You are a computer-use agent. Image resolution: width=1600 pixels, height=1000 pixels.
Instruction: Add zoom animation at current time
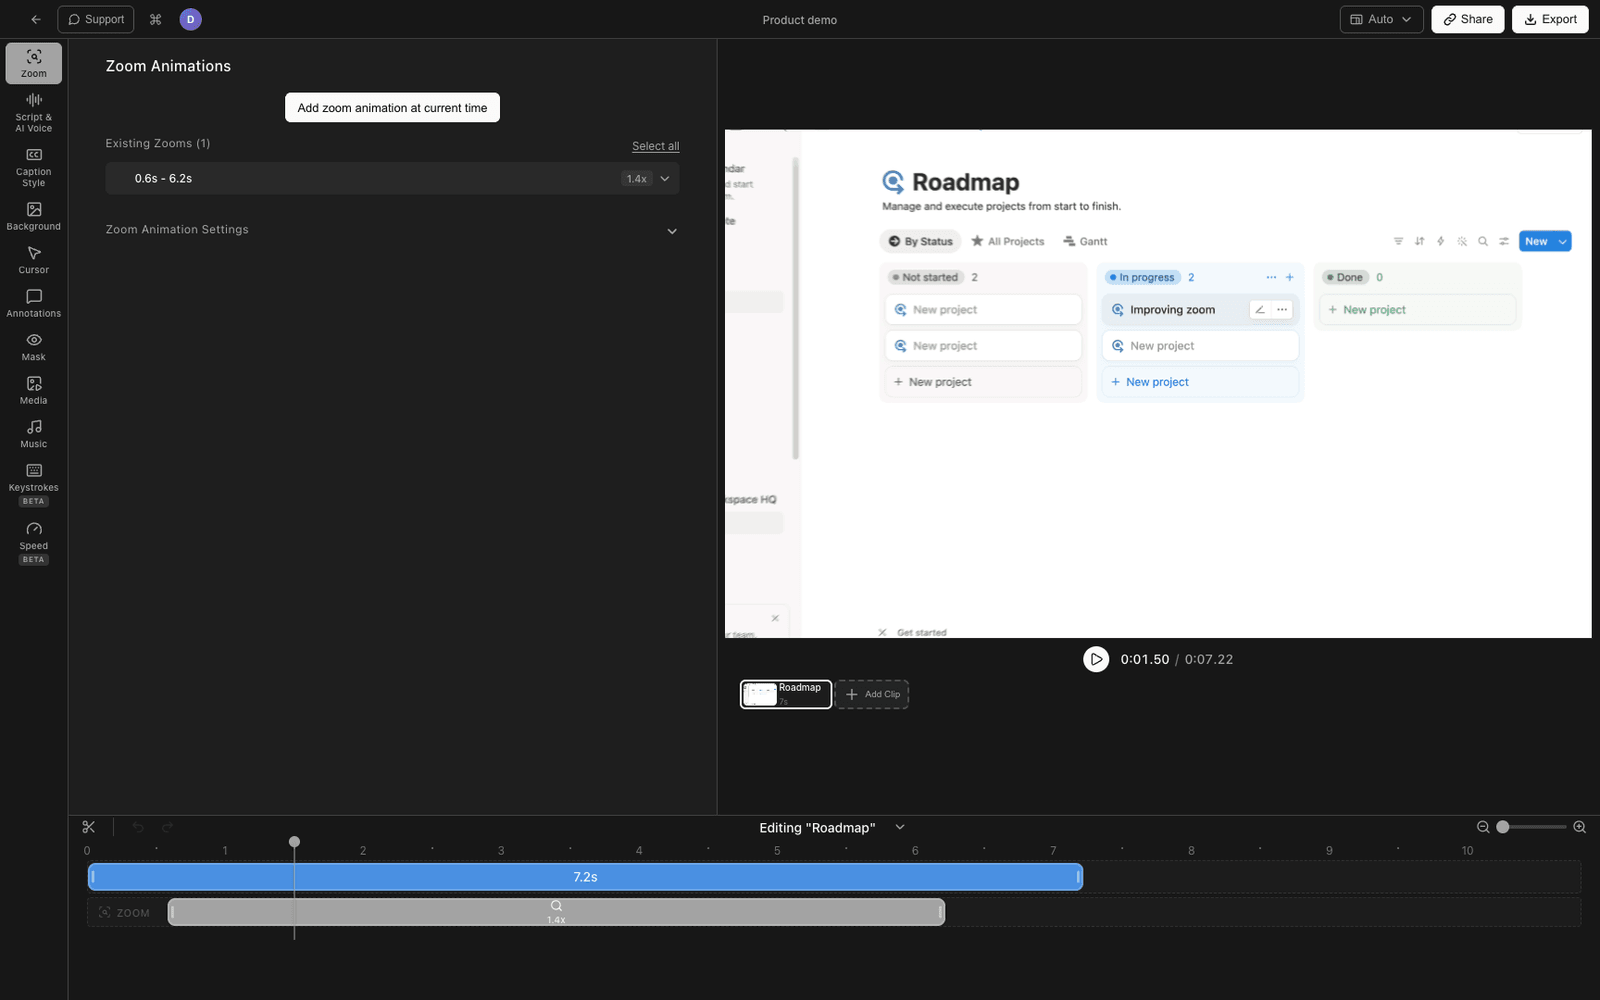(x=392, y=108)
